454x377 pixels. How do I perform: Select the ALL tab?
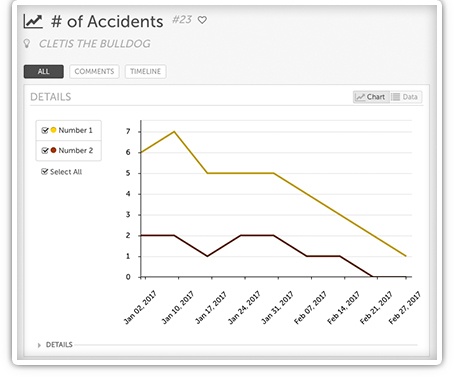tap(44, 71)
